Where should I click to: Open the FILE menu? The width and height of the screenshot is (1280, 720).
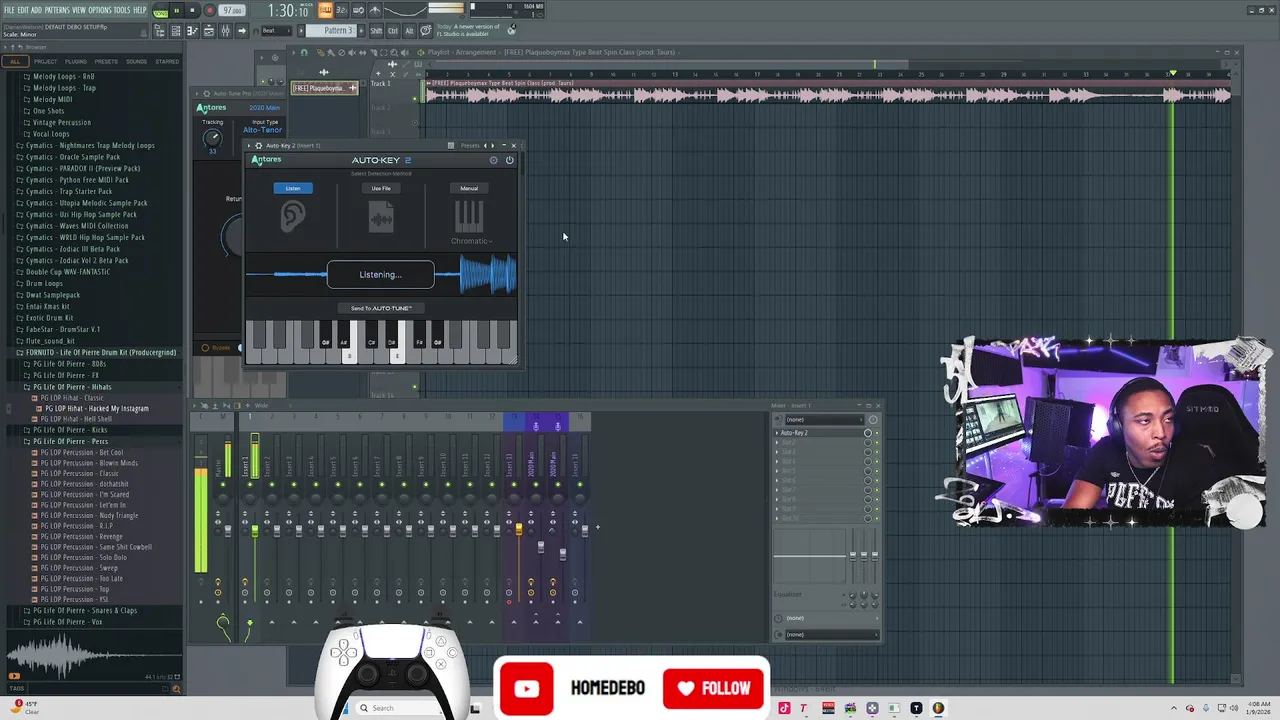[x=9, y=10]
